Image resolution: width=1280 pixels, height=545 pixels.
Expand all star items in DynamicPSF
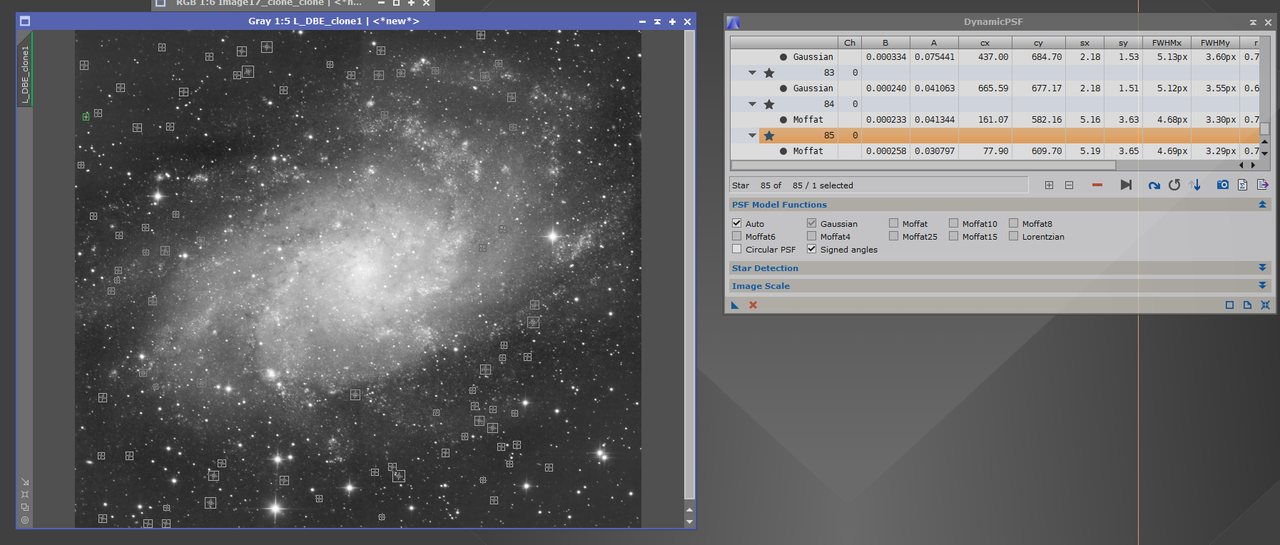coord(1049,185)
